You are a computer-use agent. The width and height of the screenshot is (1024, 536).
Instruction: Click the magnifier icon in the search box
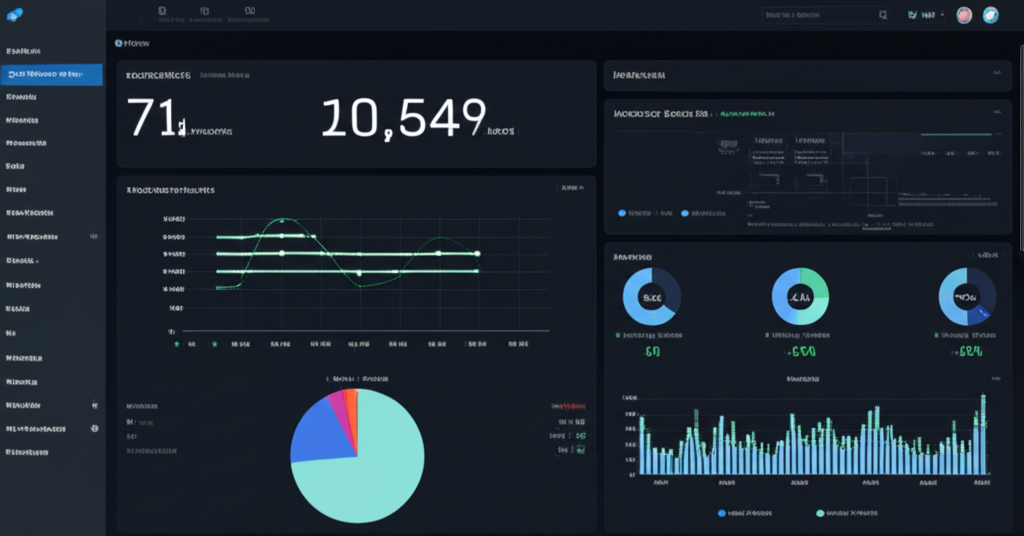(x=882, y=15)
